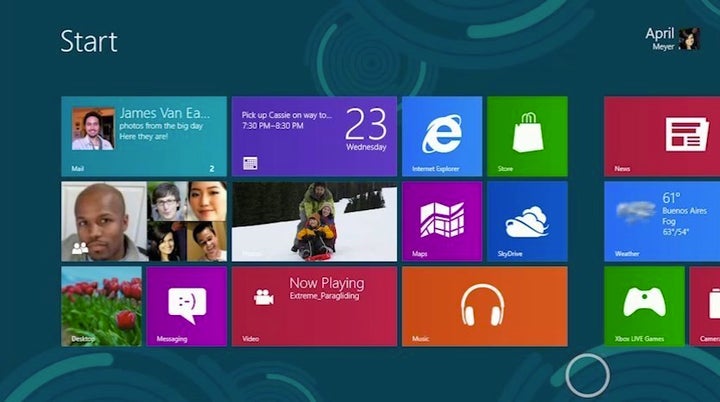
Task: Open the Messaging chat bubble tile
Action: pyautogui.click(x=186, y=306)
